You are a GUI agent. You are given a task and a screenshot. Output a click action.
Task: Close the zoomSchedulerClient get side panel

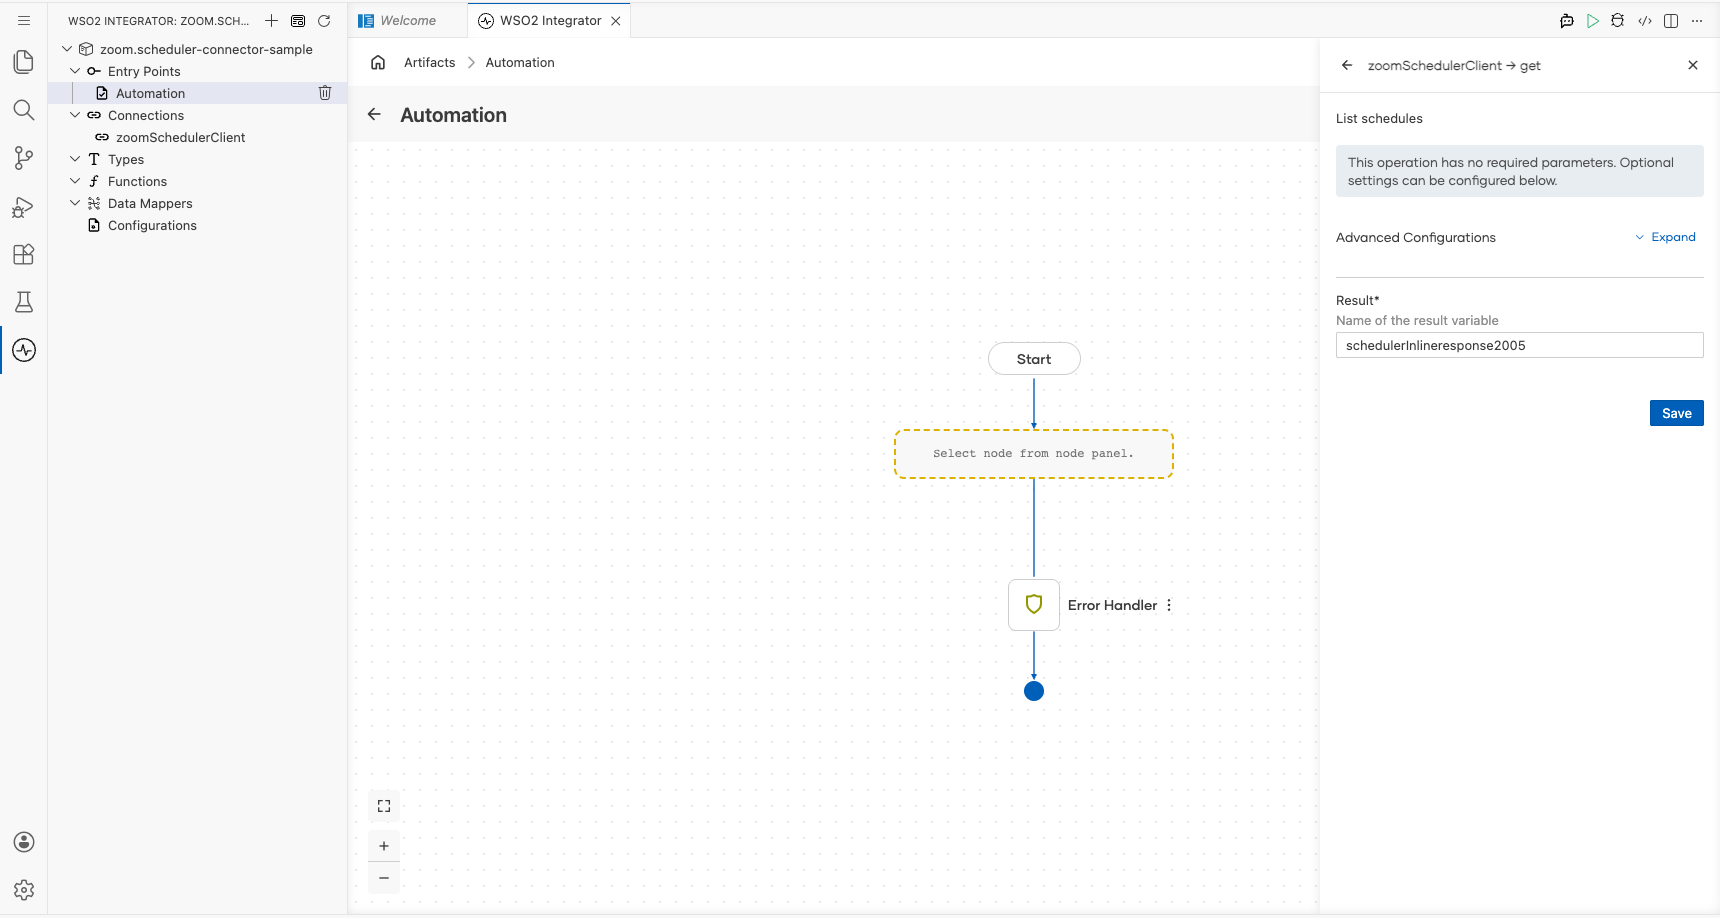pyautogui.click(x=1693, y=65)
